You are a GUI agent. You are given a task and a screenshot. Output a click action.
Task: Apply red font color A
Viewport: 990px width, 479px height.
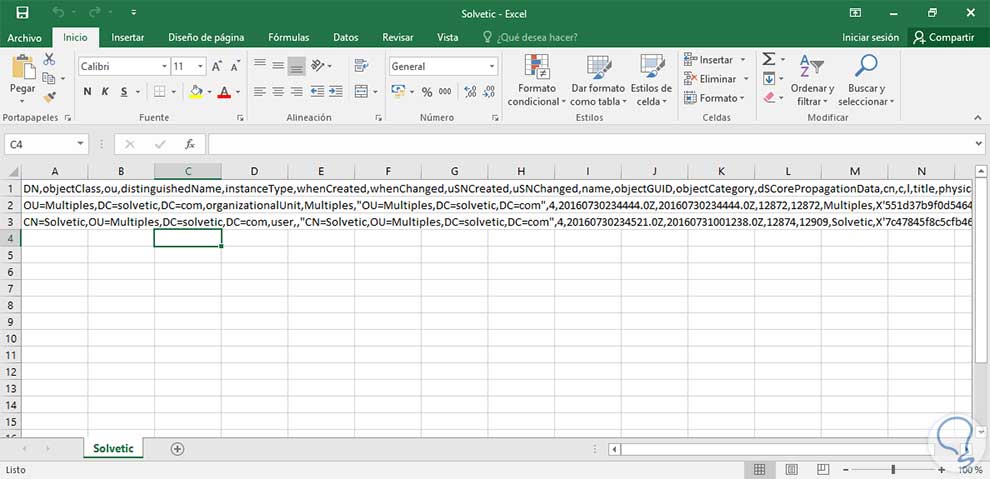pos(224,92)
